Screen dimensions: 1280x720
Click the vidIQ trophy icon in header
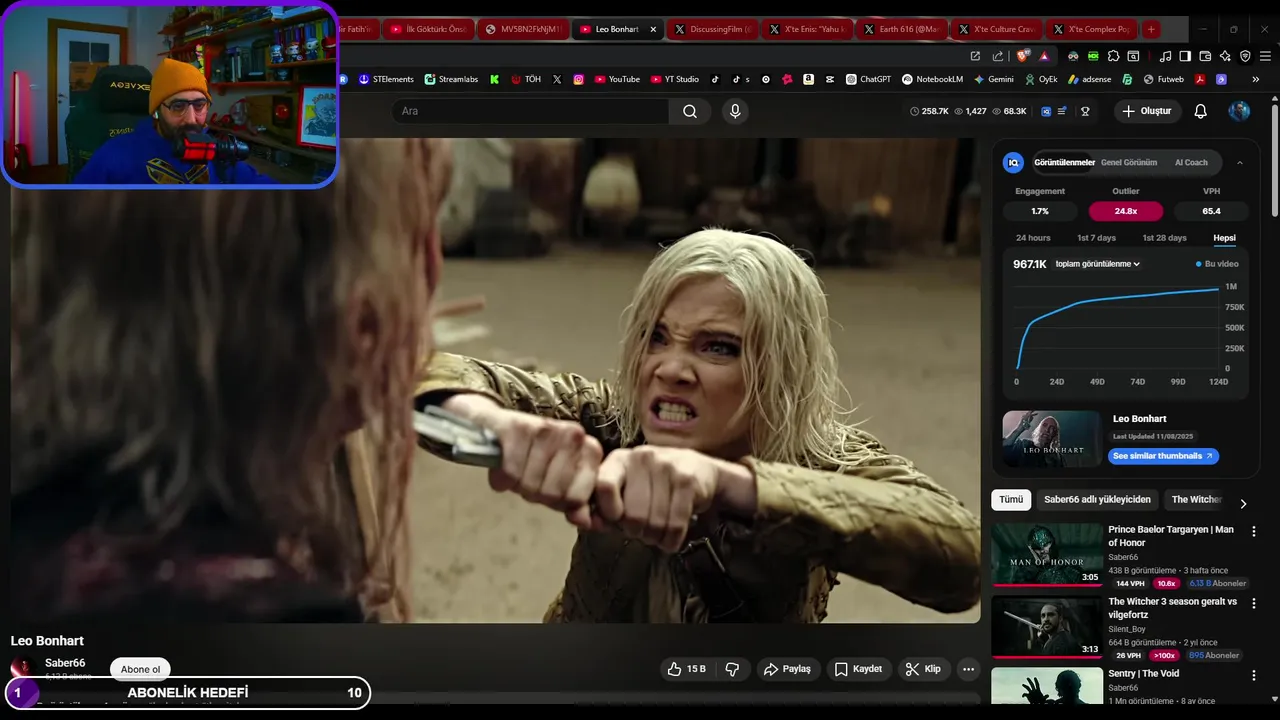[x=1085, y=111]
